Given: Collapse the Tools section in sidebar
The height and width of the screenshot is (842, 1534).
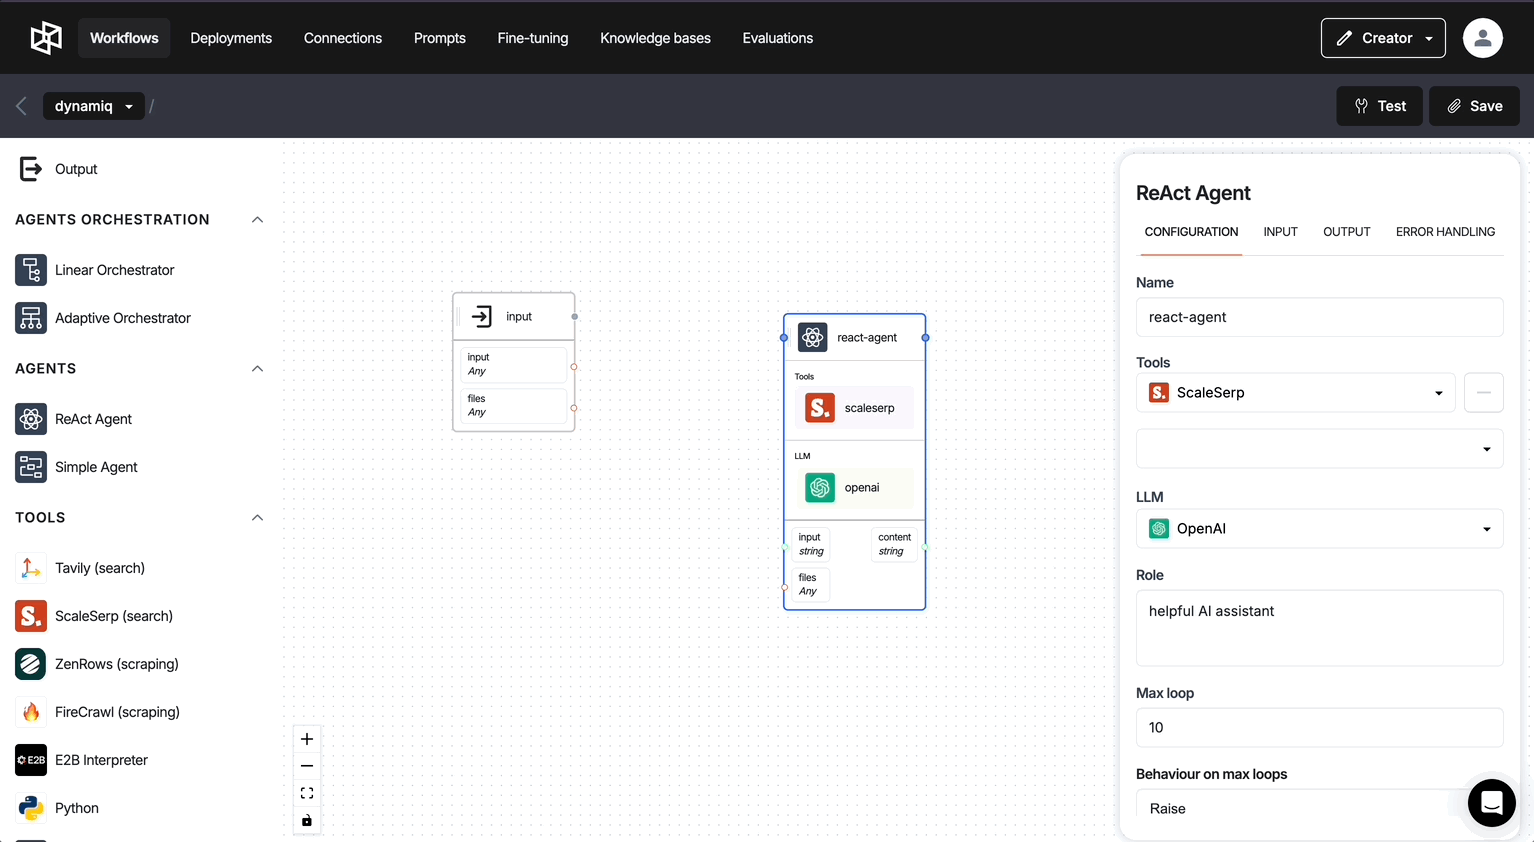Looking at the screenshot, I should tap(257, 518).
